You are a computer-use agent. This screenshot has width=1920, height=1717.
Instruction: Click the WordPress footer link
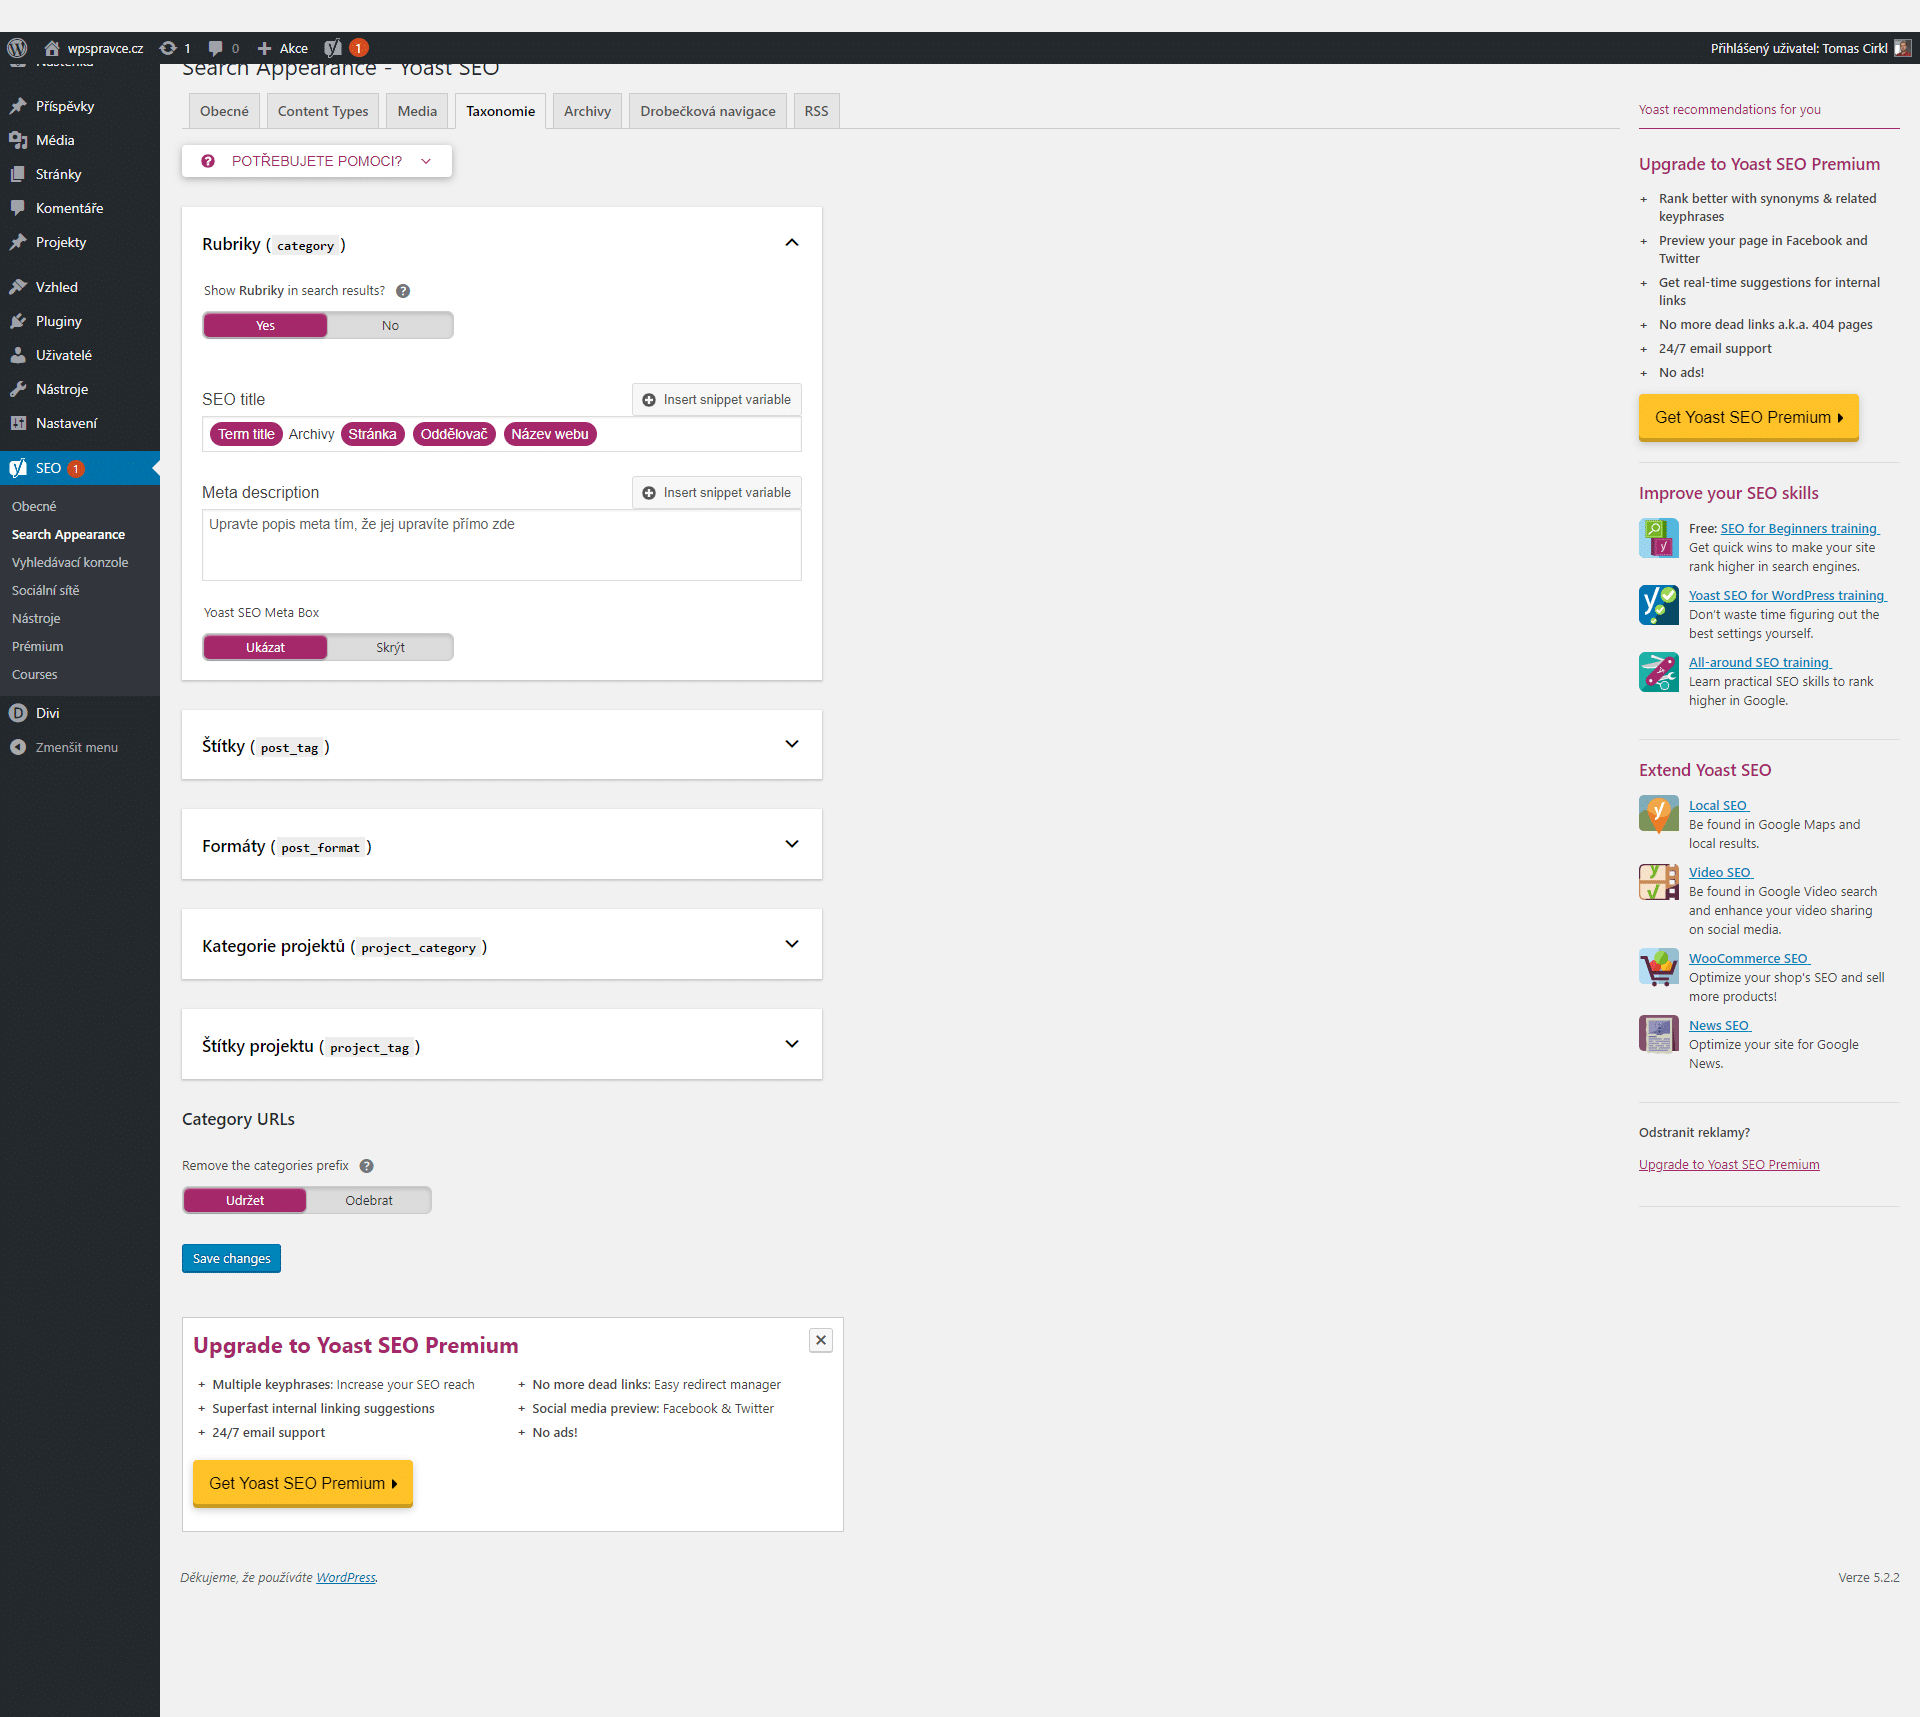click(x=346, y=1578)
